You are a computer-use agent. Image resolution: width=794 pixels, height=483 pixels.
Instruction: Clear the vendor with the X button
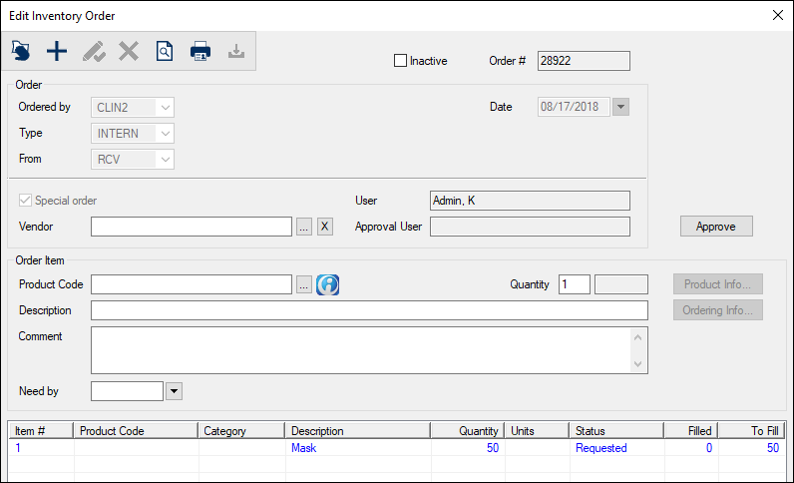[324, 227]
